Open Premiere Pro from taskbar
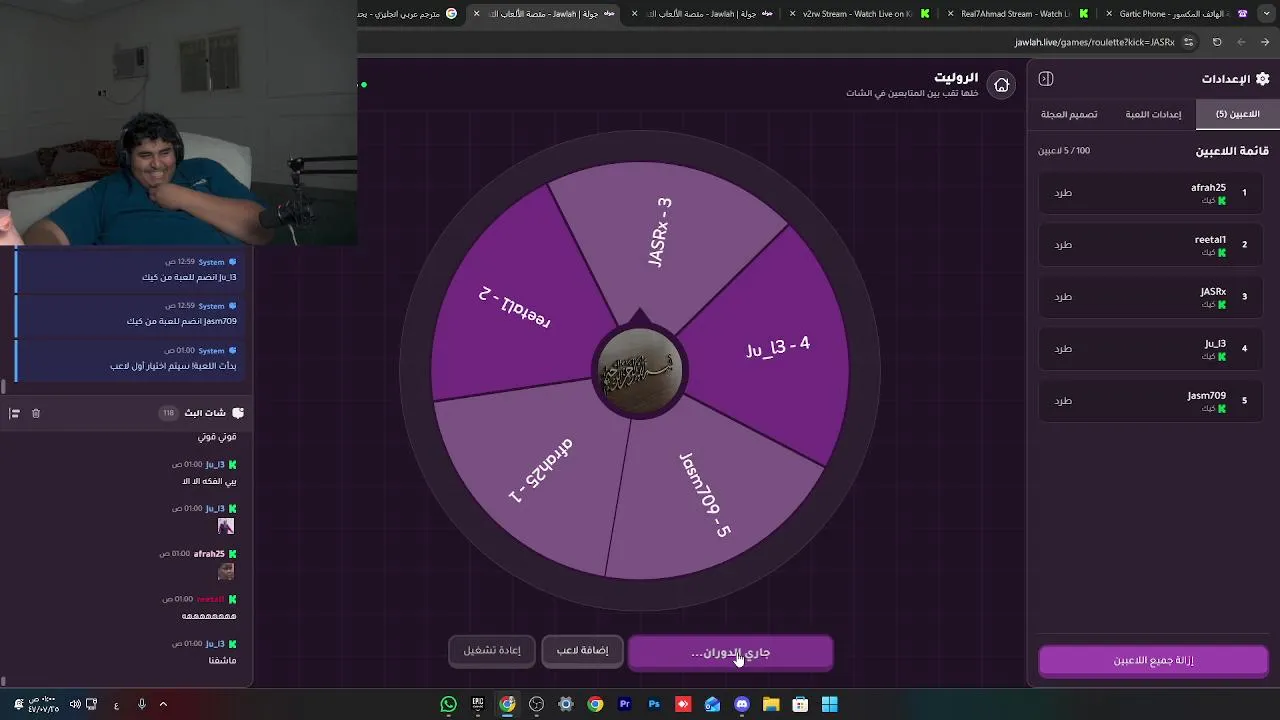Viewport: 1280px width, 720px height. [625, 704]
